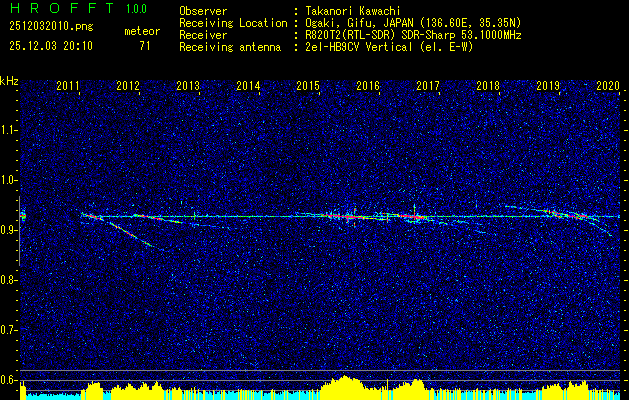The width and height of the screenshot is (629, 400).
Task: Click the 0.8 kHz axis label
Action: pos(9,280)
